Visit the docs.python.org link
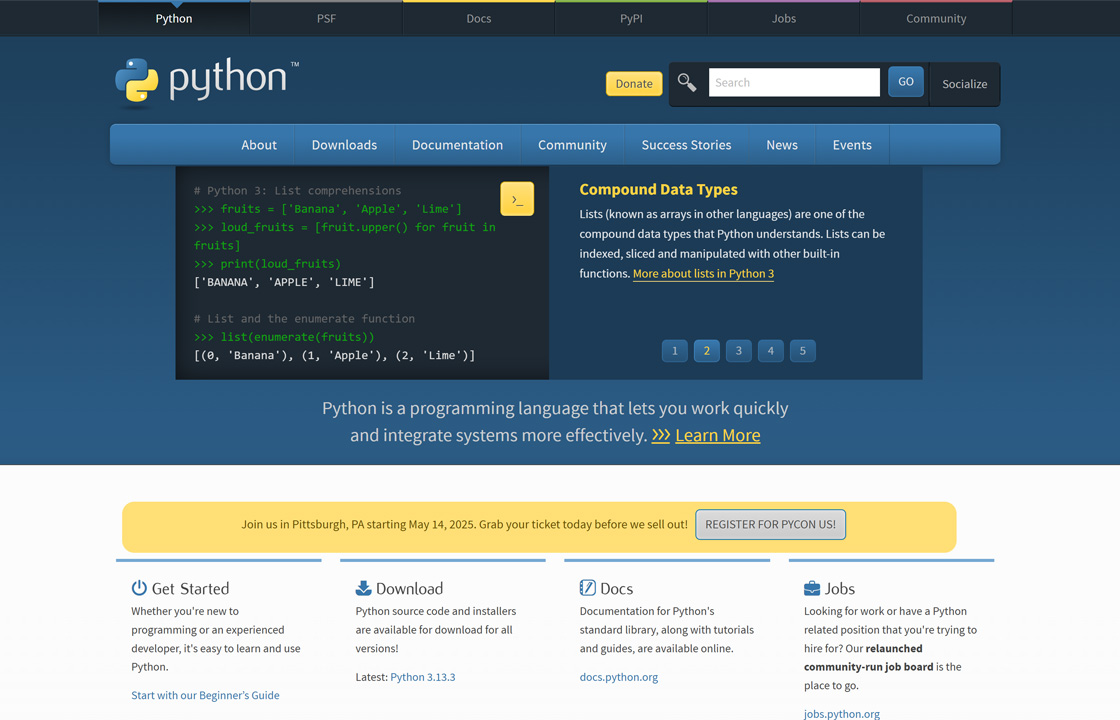 coord(619,677)
